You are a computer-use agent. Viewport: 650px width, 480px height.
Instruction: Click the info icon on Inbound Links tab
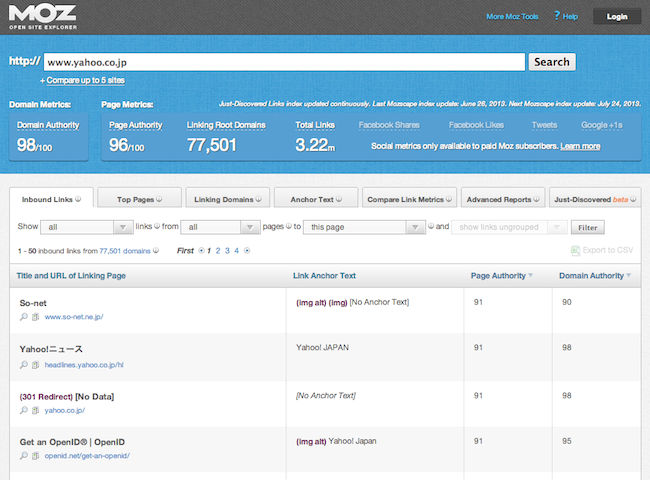tap(78, 199)
